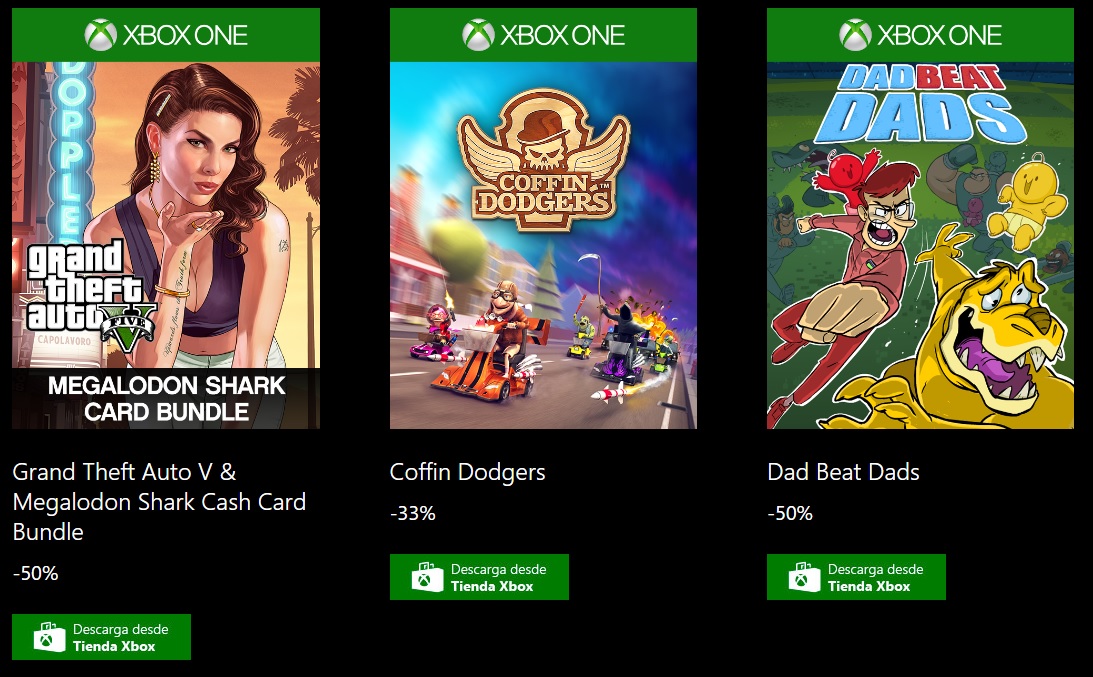Image resolution: width=1093 pixels, height=677 pixels.
Task: Click the -50% discount under Dad Beat Dads
Action: click(x=790, y=514)
